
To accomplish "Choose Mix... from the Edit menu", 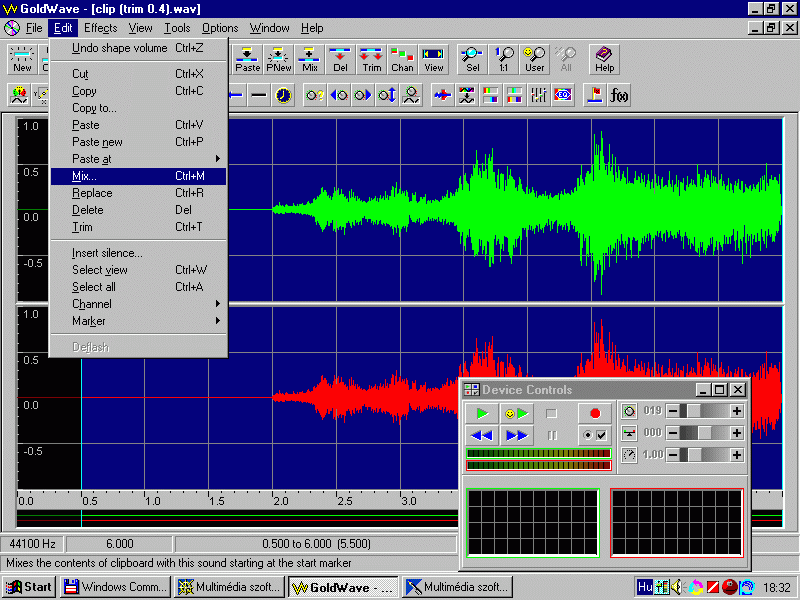I will pyautogui.click(x=138, y=176).
